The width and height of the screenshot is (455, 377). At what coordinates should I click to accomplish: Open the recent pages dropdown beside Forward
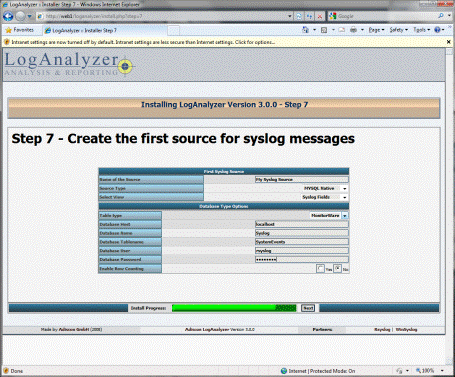click(29, 16)
